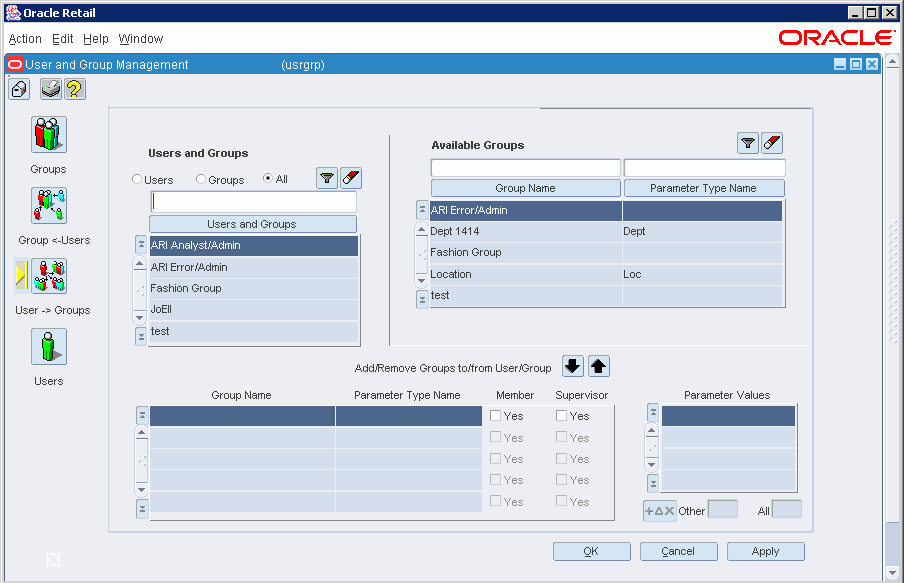The height and width of the screenshot is (583, 904).
Task: Click the print icon in toolbar
Action: [x=51, y=89]
